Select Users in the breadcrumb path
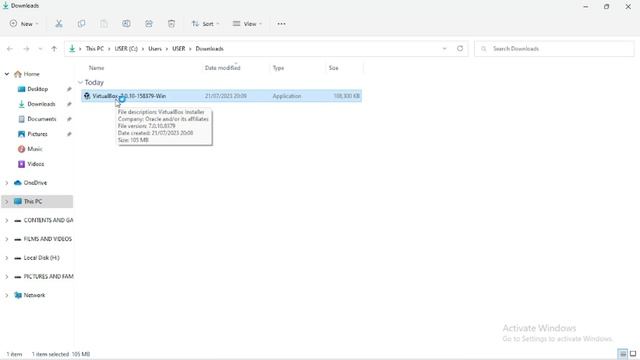 click(155, 49)
